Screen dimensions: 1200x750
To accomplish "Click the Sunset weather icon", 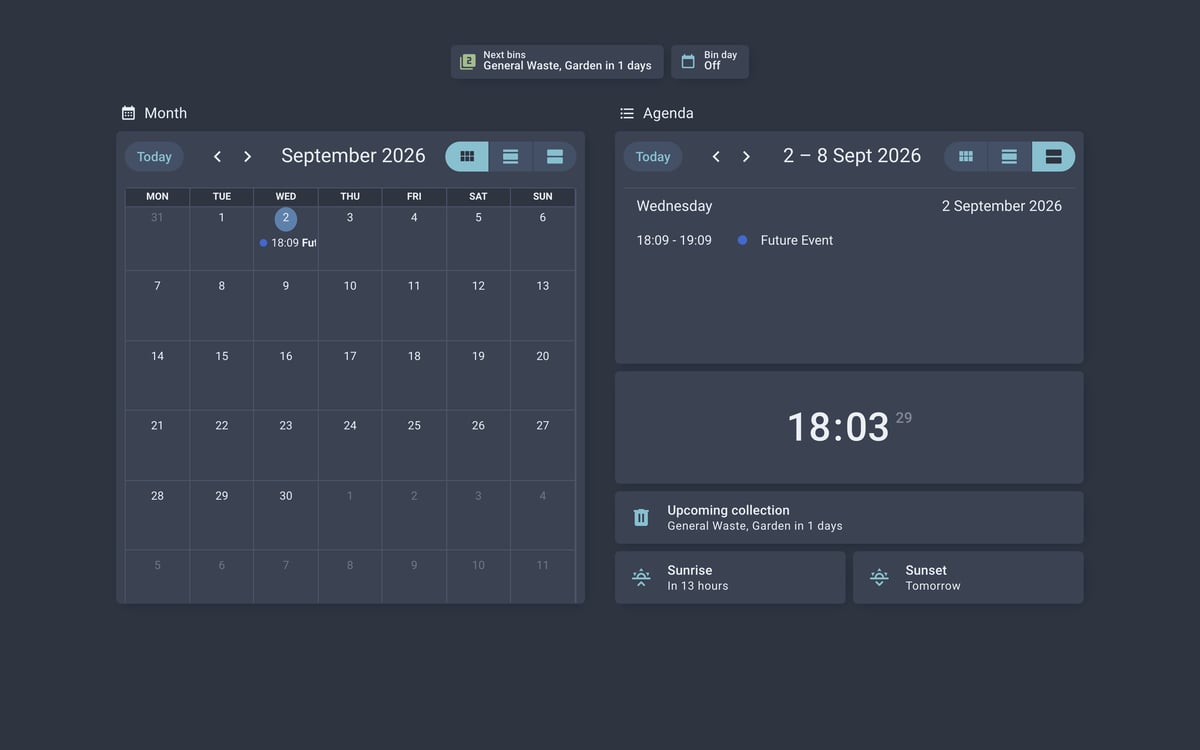I will point(879,577).
